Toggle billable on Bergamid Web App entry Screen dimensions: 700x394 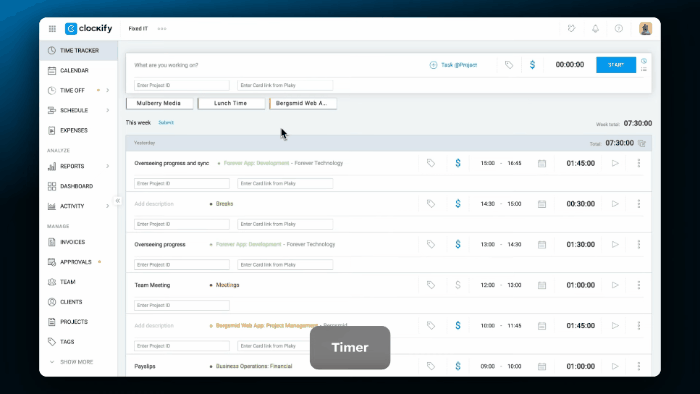click(458, 326)
